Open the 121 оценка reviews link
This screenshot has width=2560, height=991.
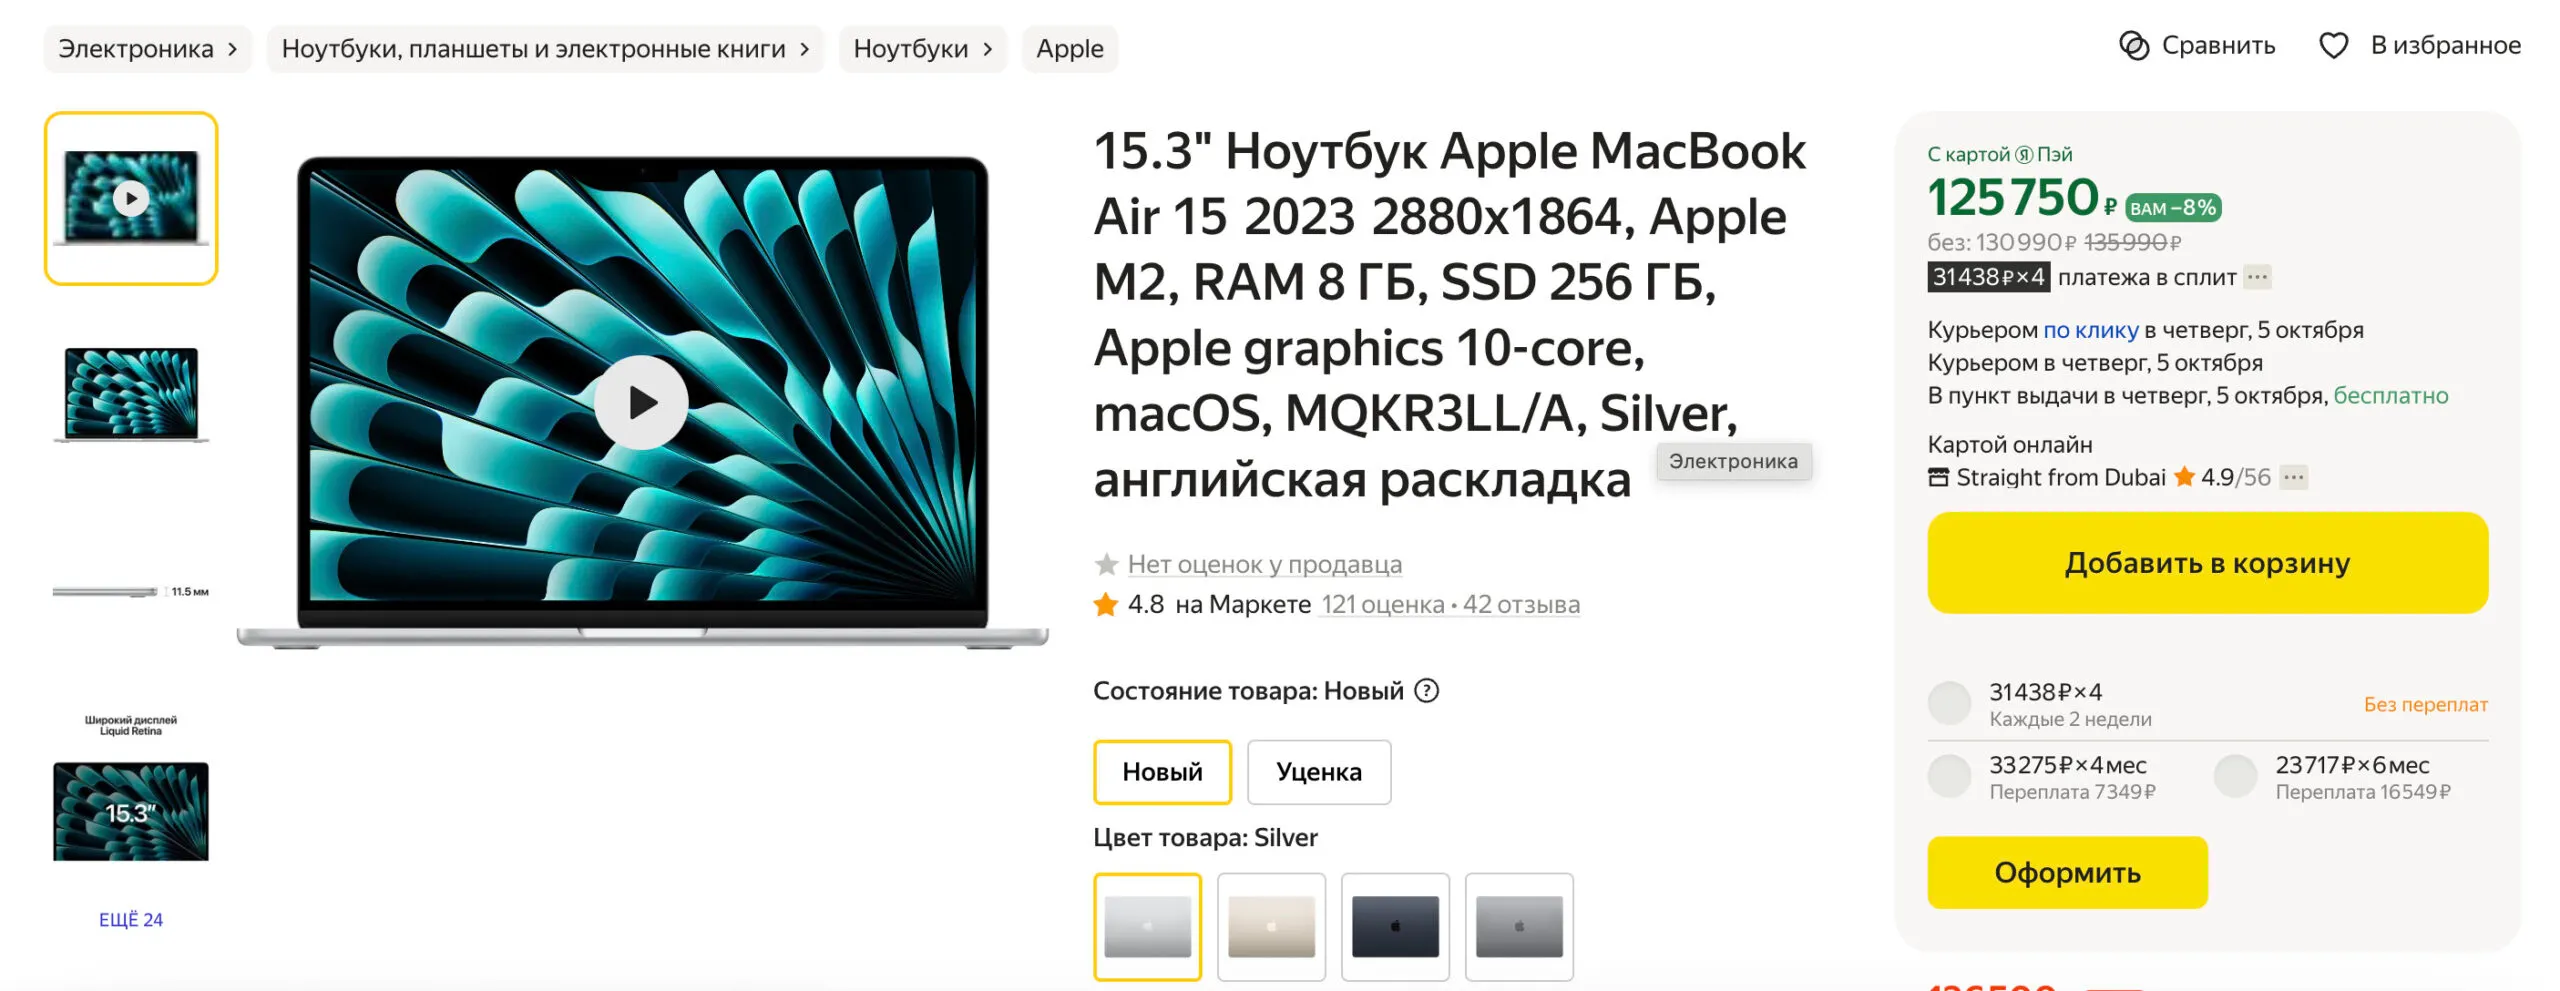(1382, 605)
